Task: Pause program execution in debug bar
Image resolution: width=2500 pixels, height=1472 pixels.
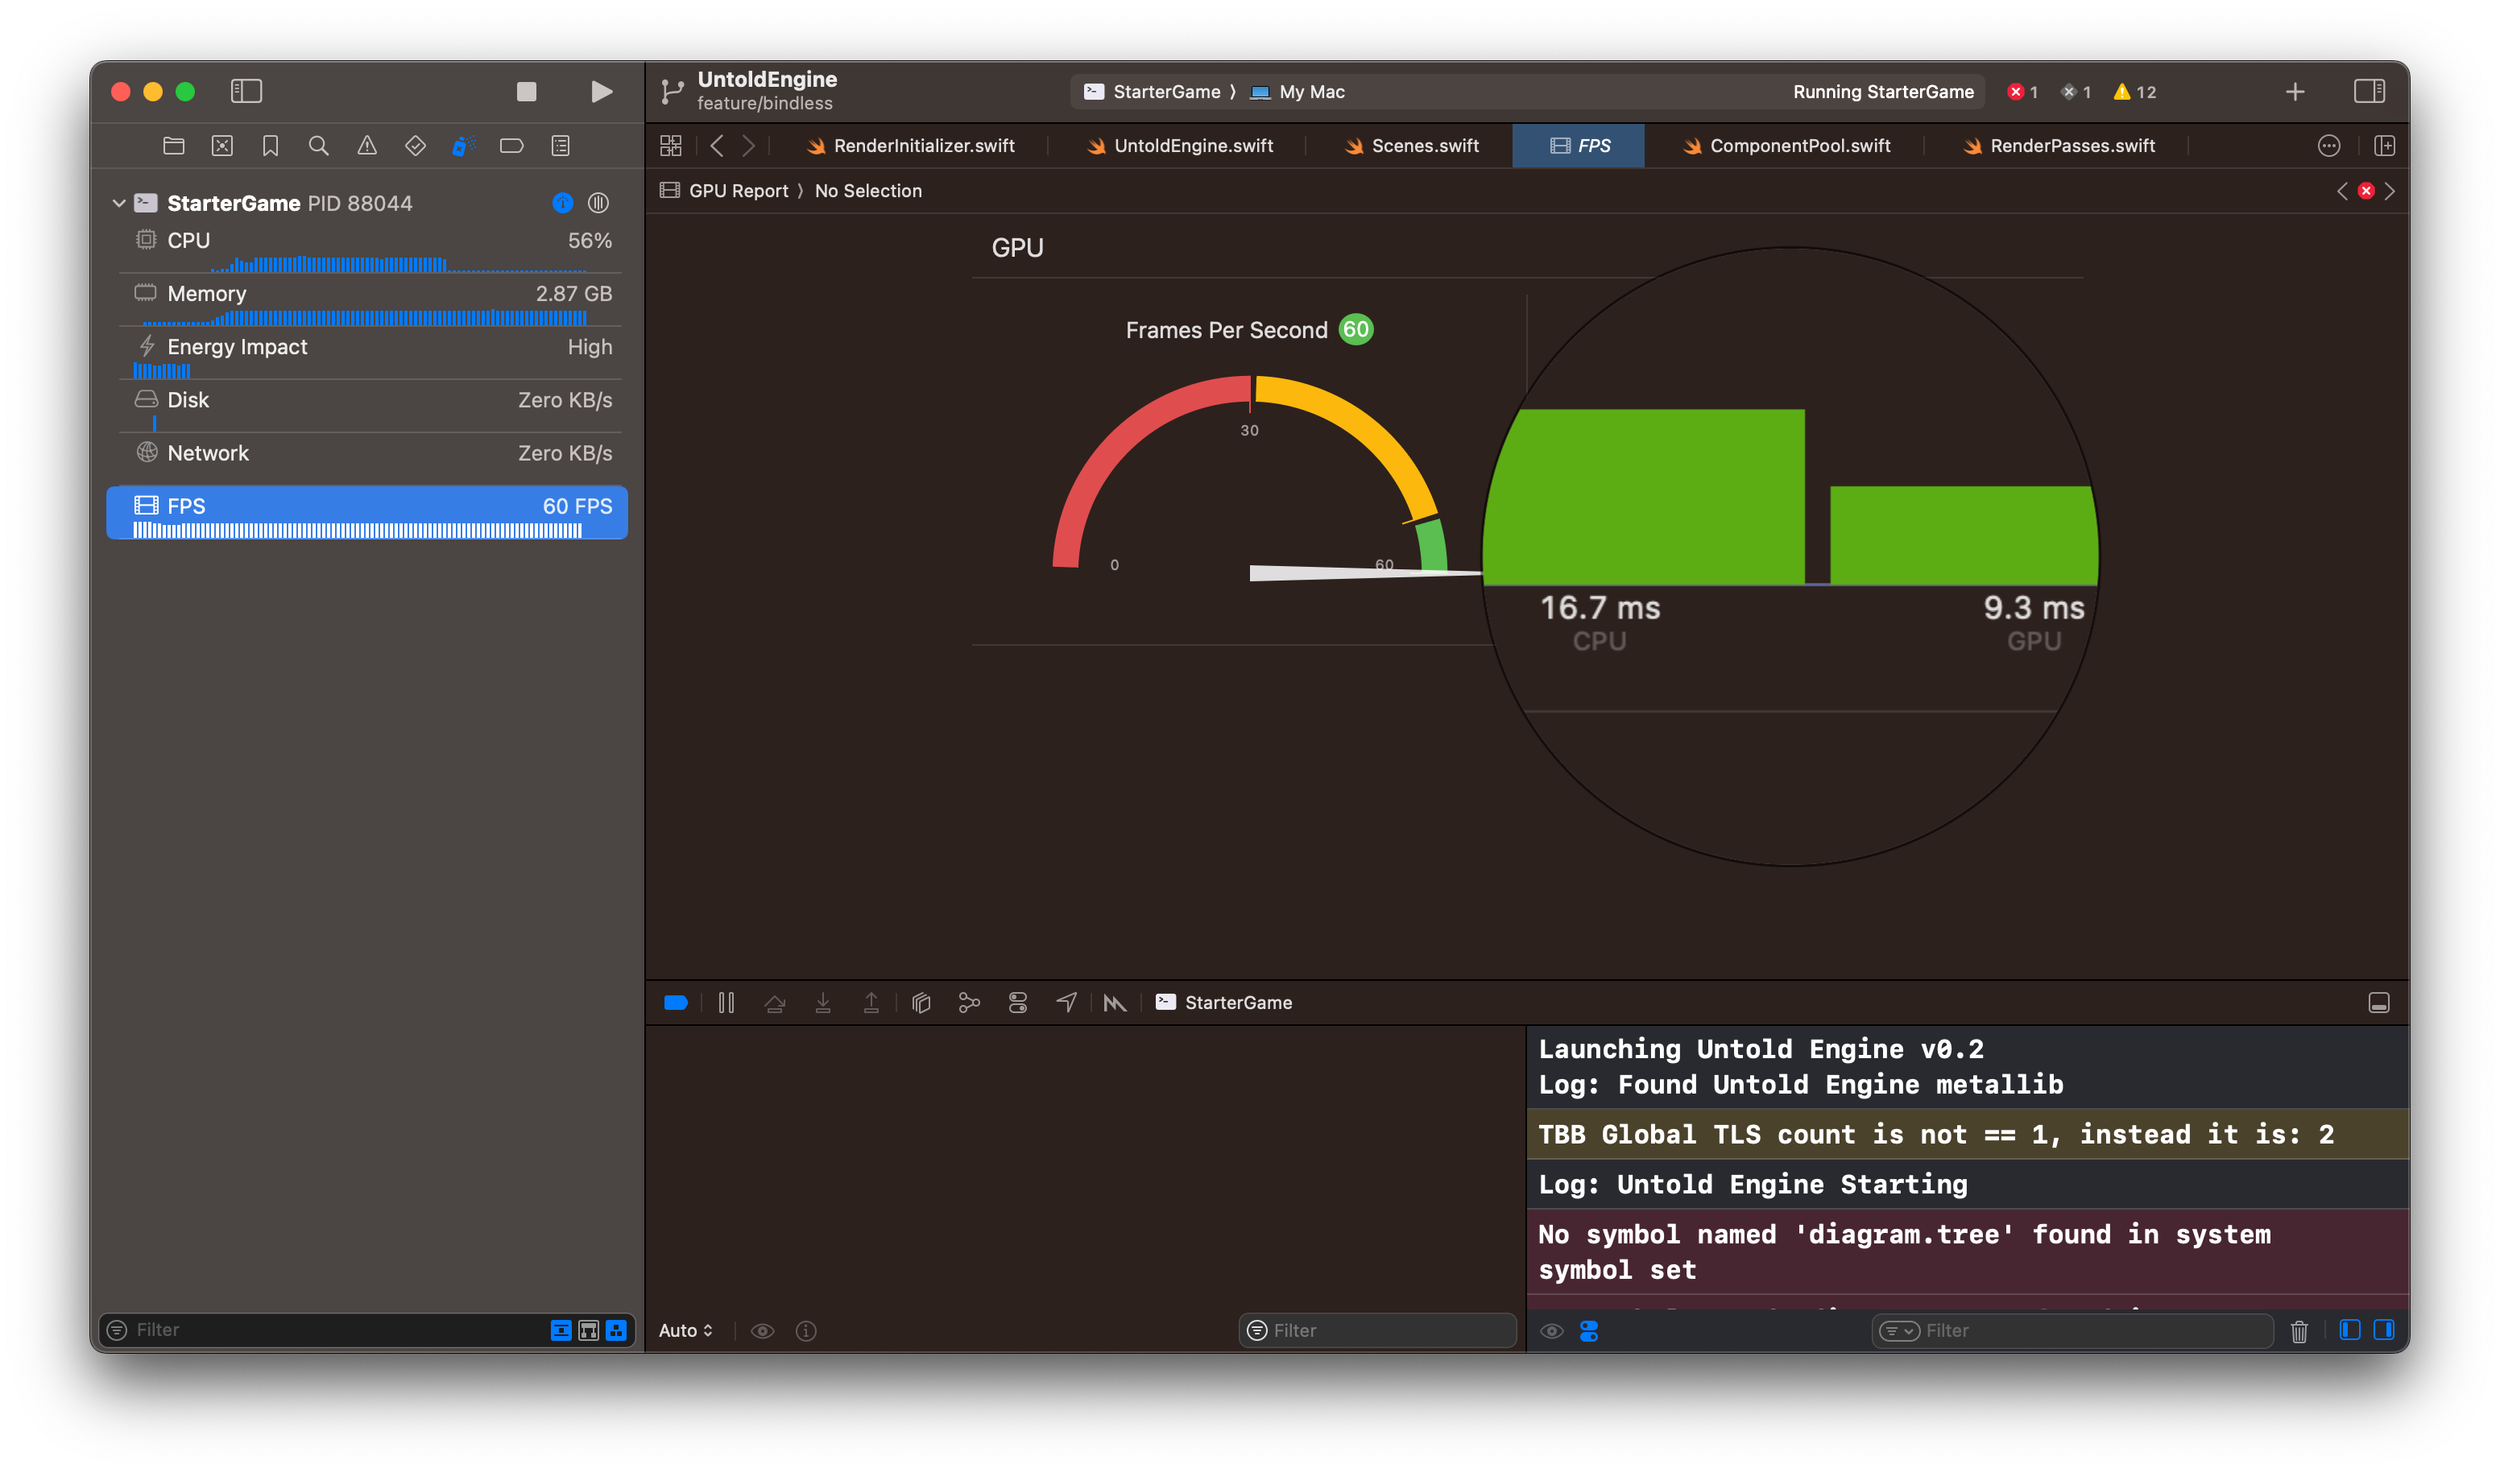Action: click(x=726, y=1003)
